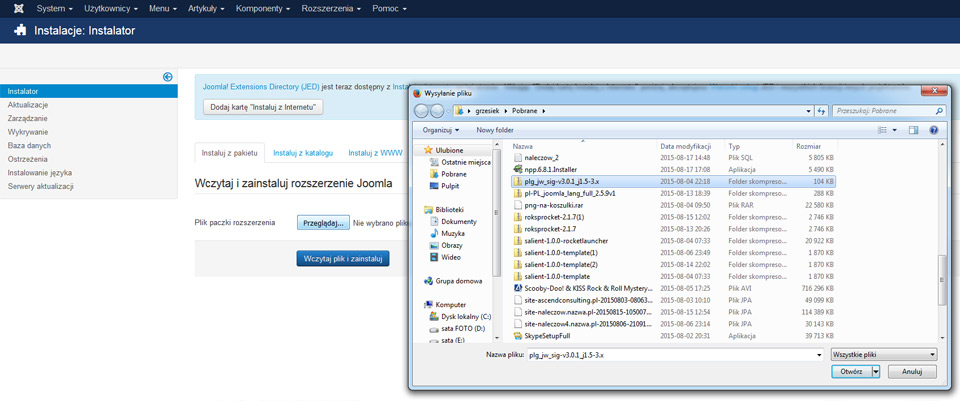Open the dialog help question mark icon
This screenshot has width=960, height=401.
934,130
